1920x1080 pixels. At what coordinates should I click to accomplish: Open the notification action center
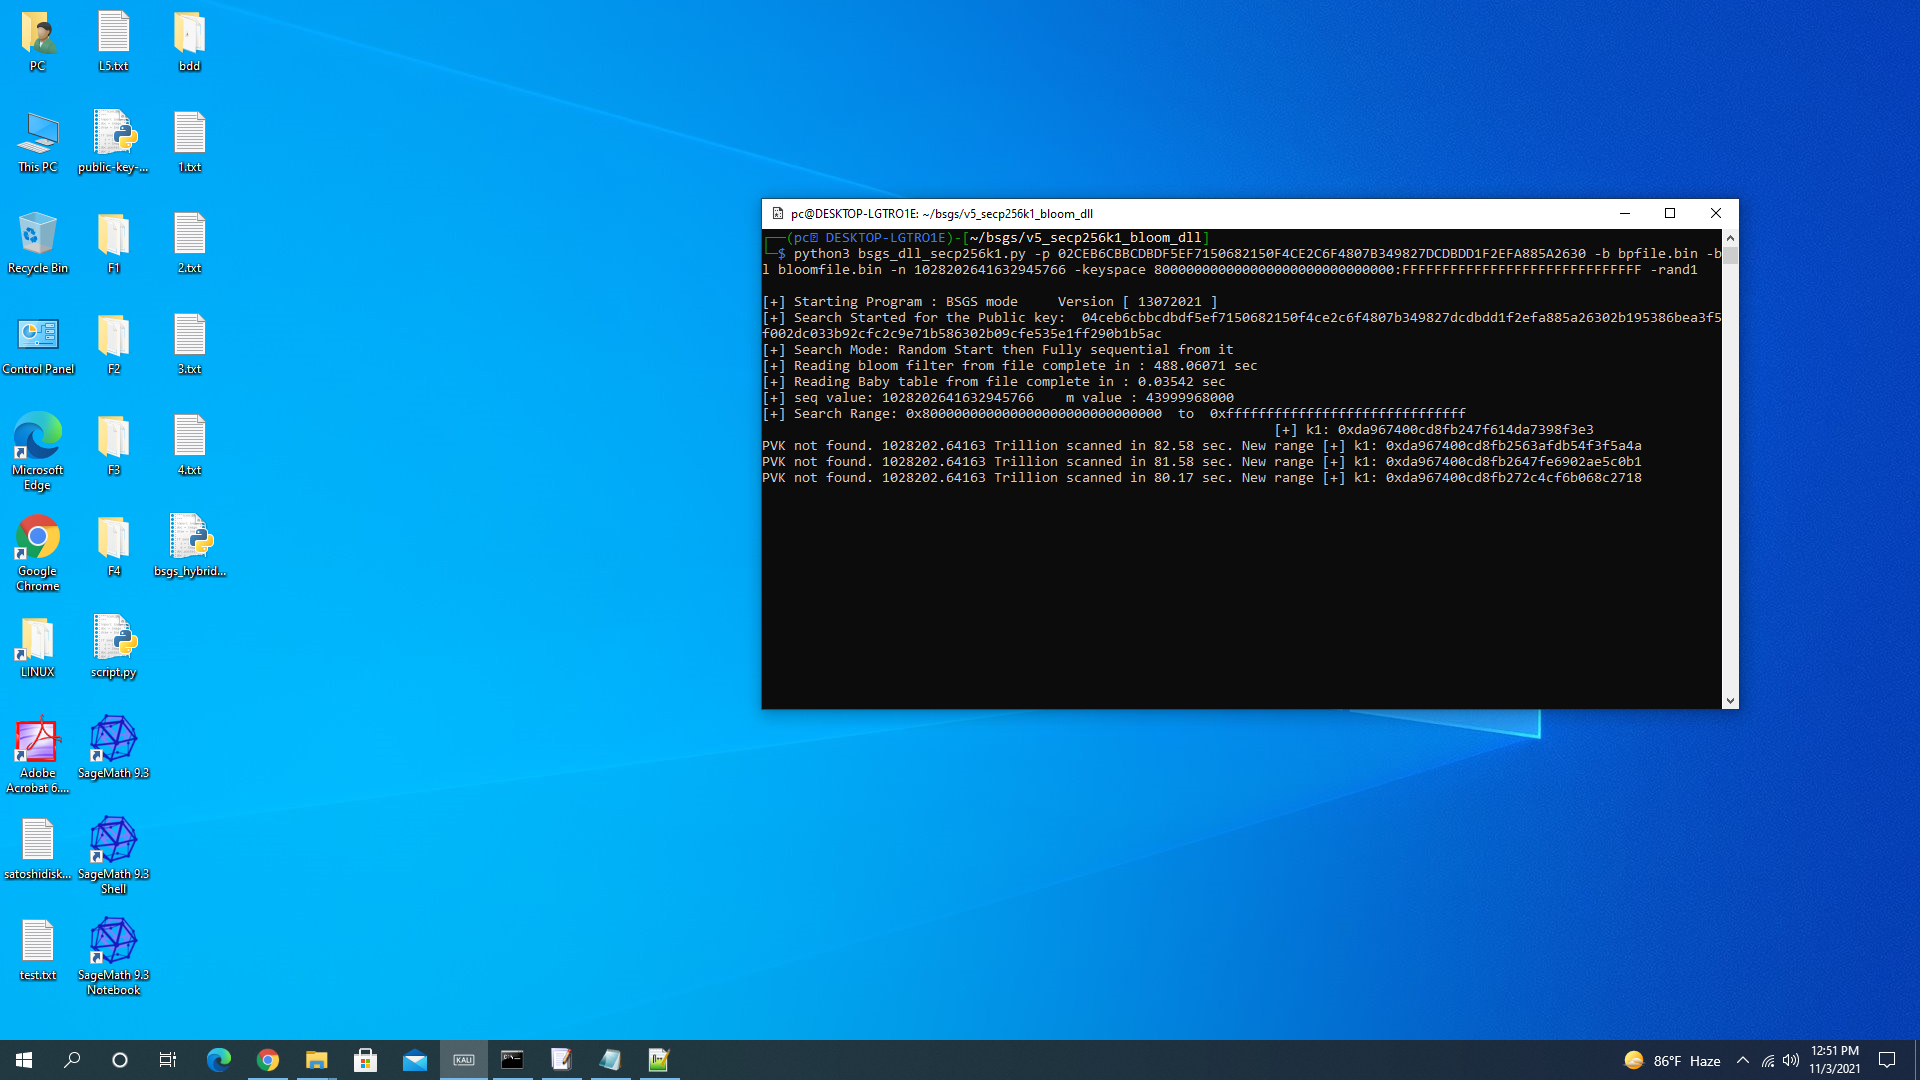coord(1887,1060)
